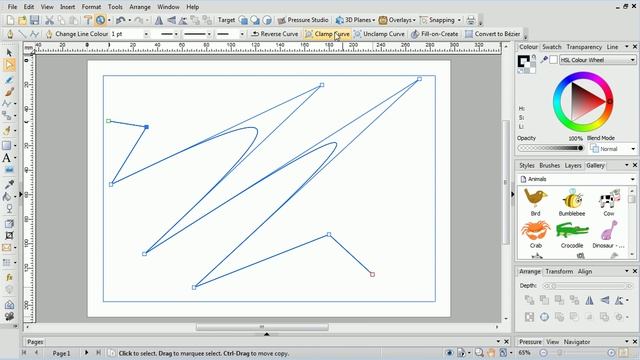
Task: Switch to the Navigator tab
Action: 577,342
